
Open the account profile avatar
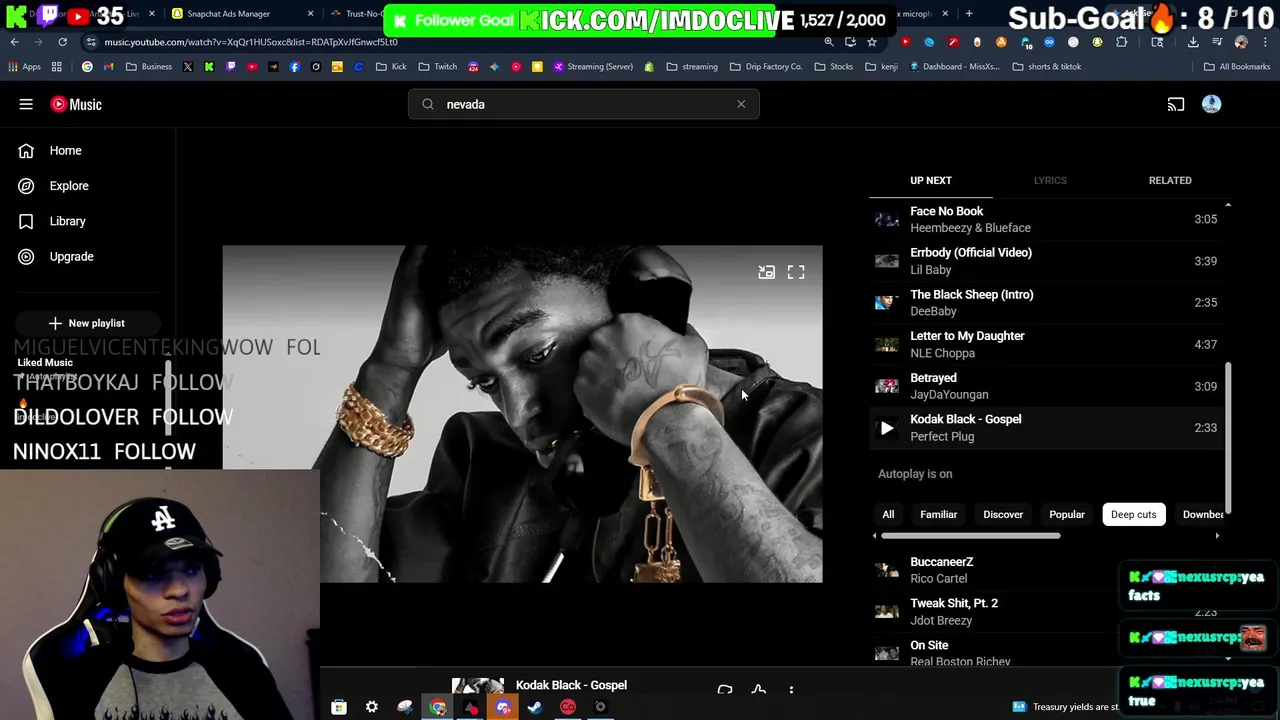[1211, 104]
